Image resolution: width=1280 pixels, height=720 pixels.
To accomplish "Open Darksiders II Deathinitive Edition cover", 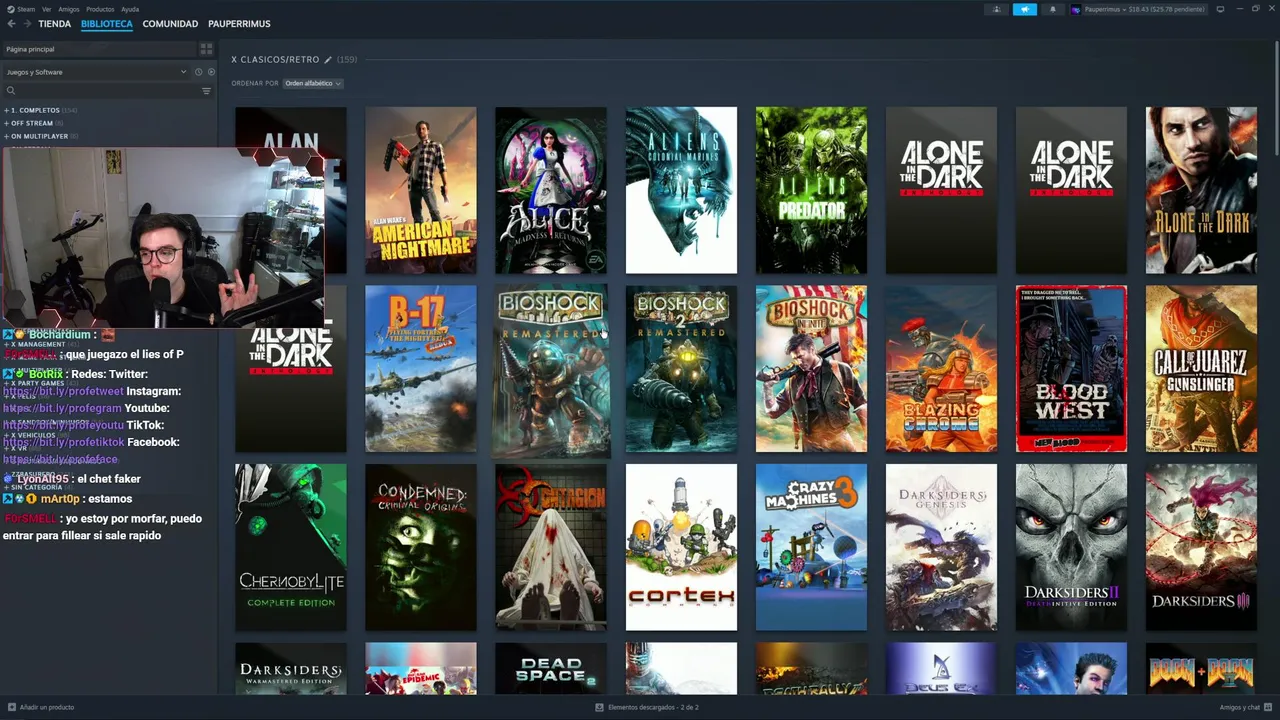I will (x=1071, y=547).
